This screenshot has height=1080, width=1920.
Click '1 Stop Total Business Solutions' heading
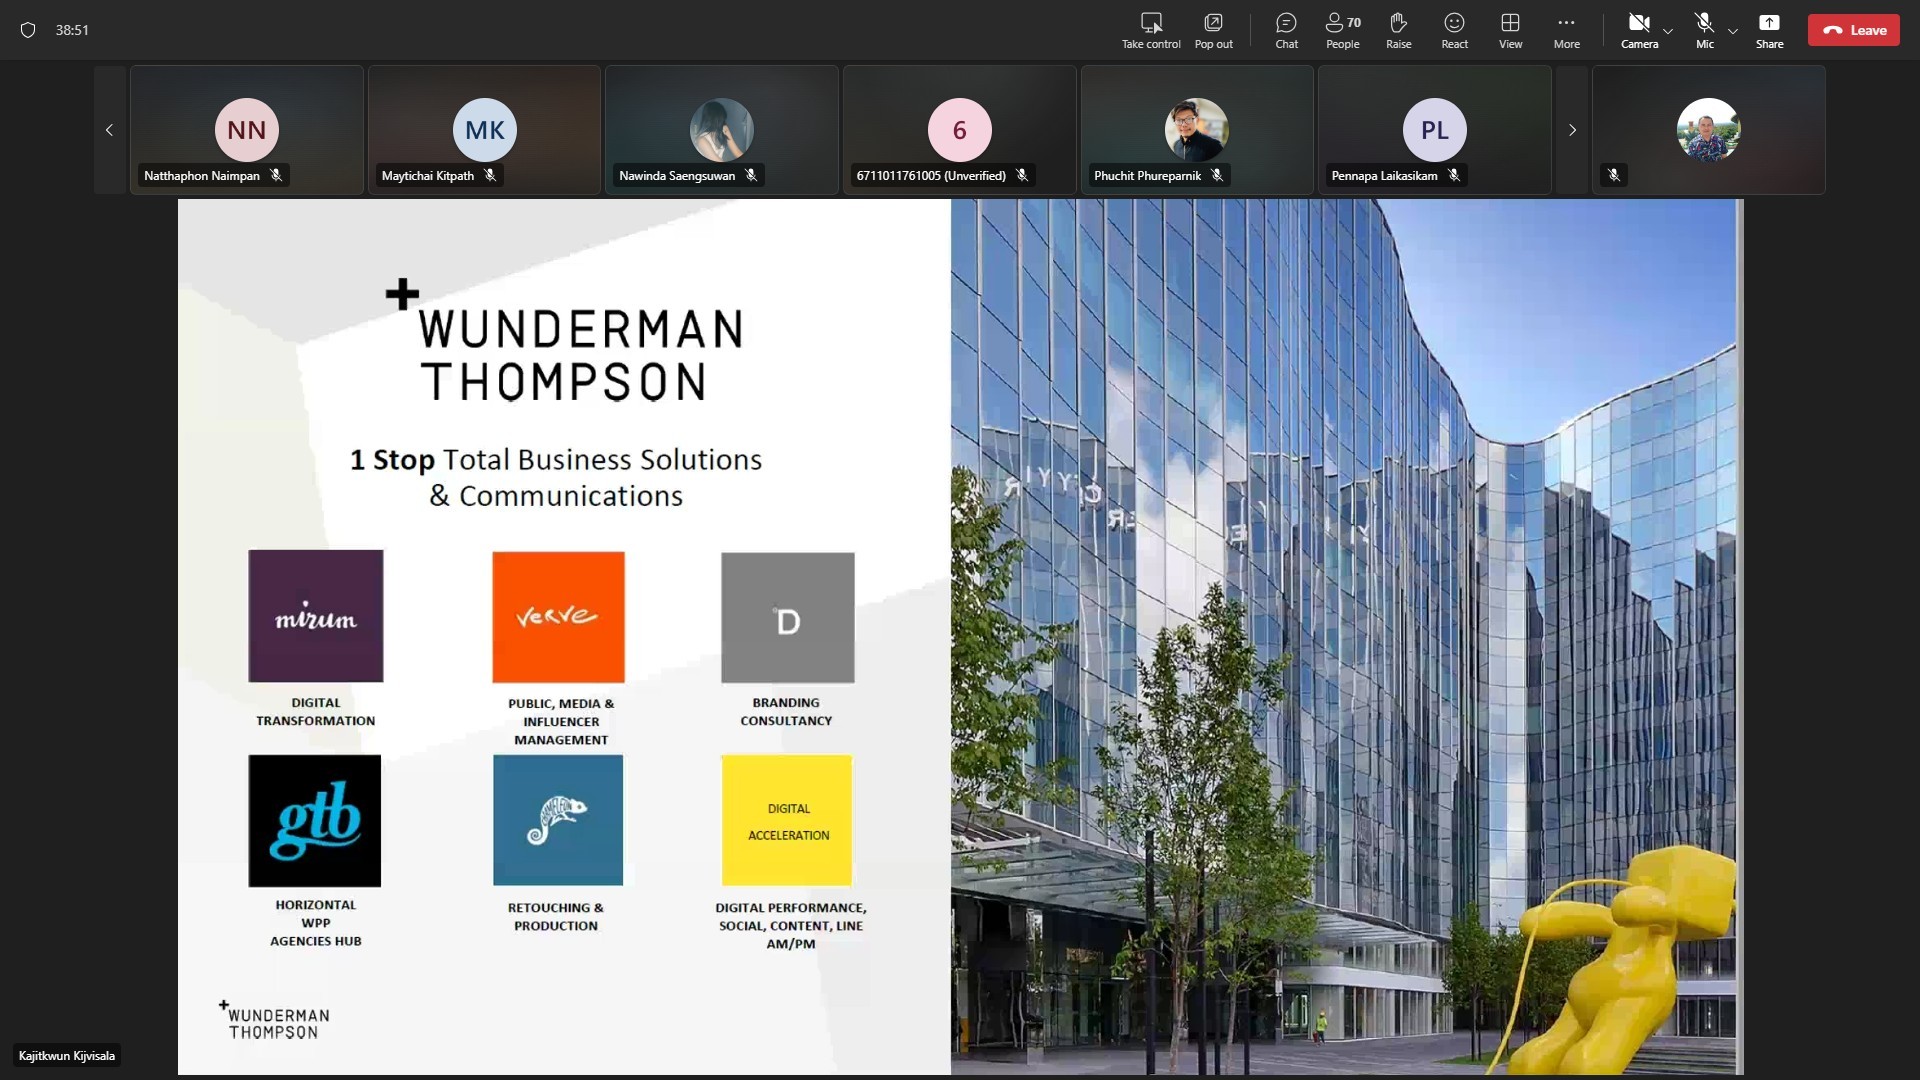point(556,459)
